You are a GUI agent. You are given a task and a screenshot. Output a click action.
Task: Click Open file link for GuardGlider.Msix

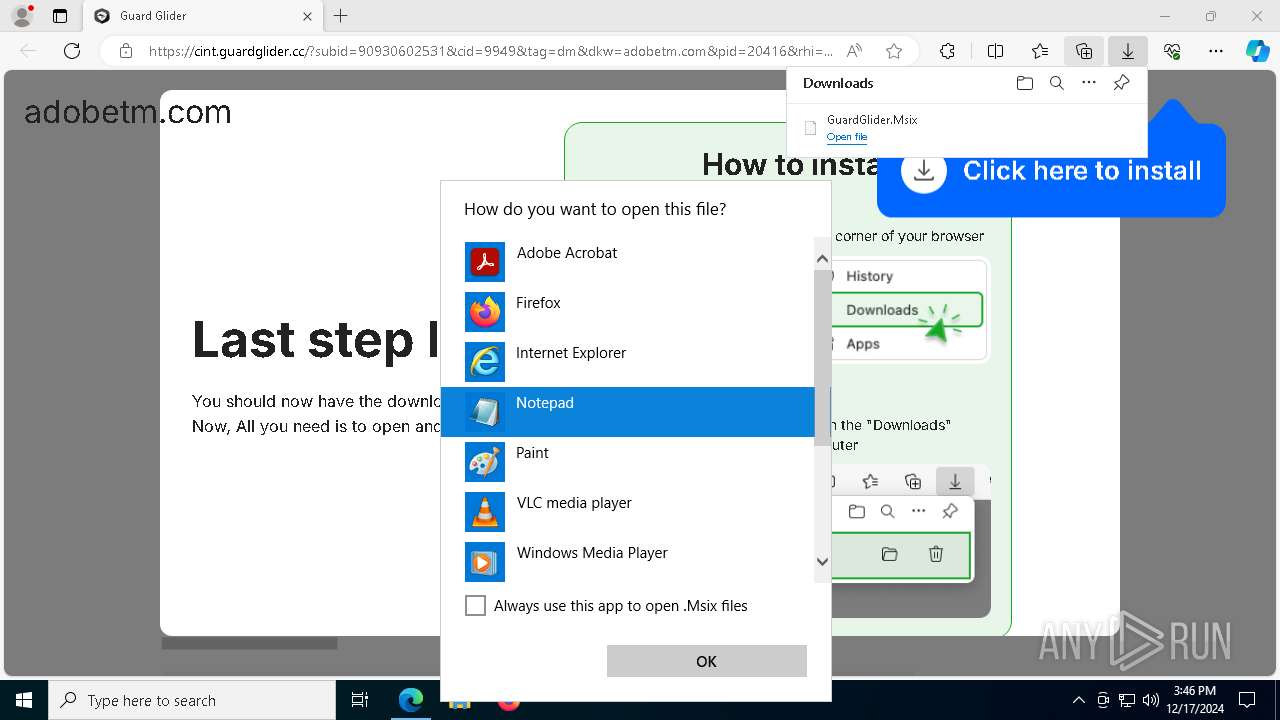847,137
